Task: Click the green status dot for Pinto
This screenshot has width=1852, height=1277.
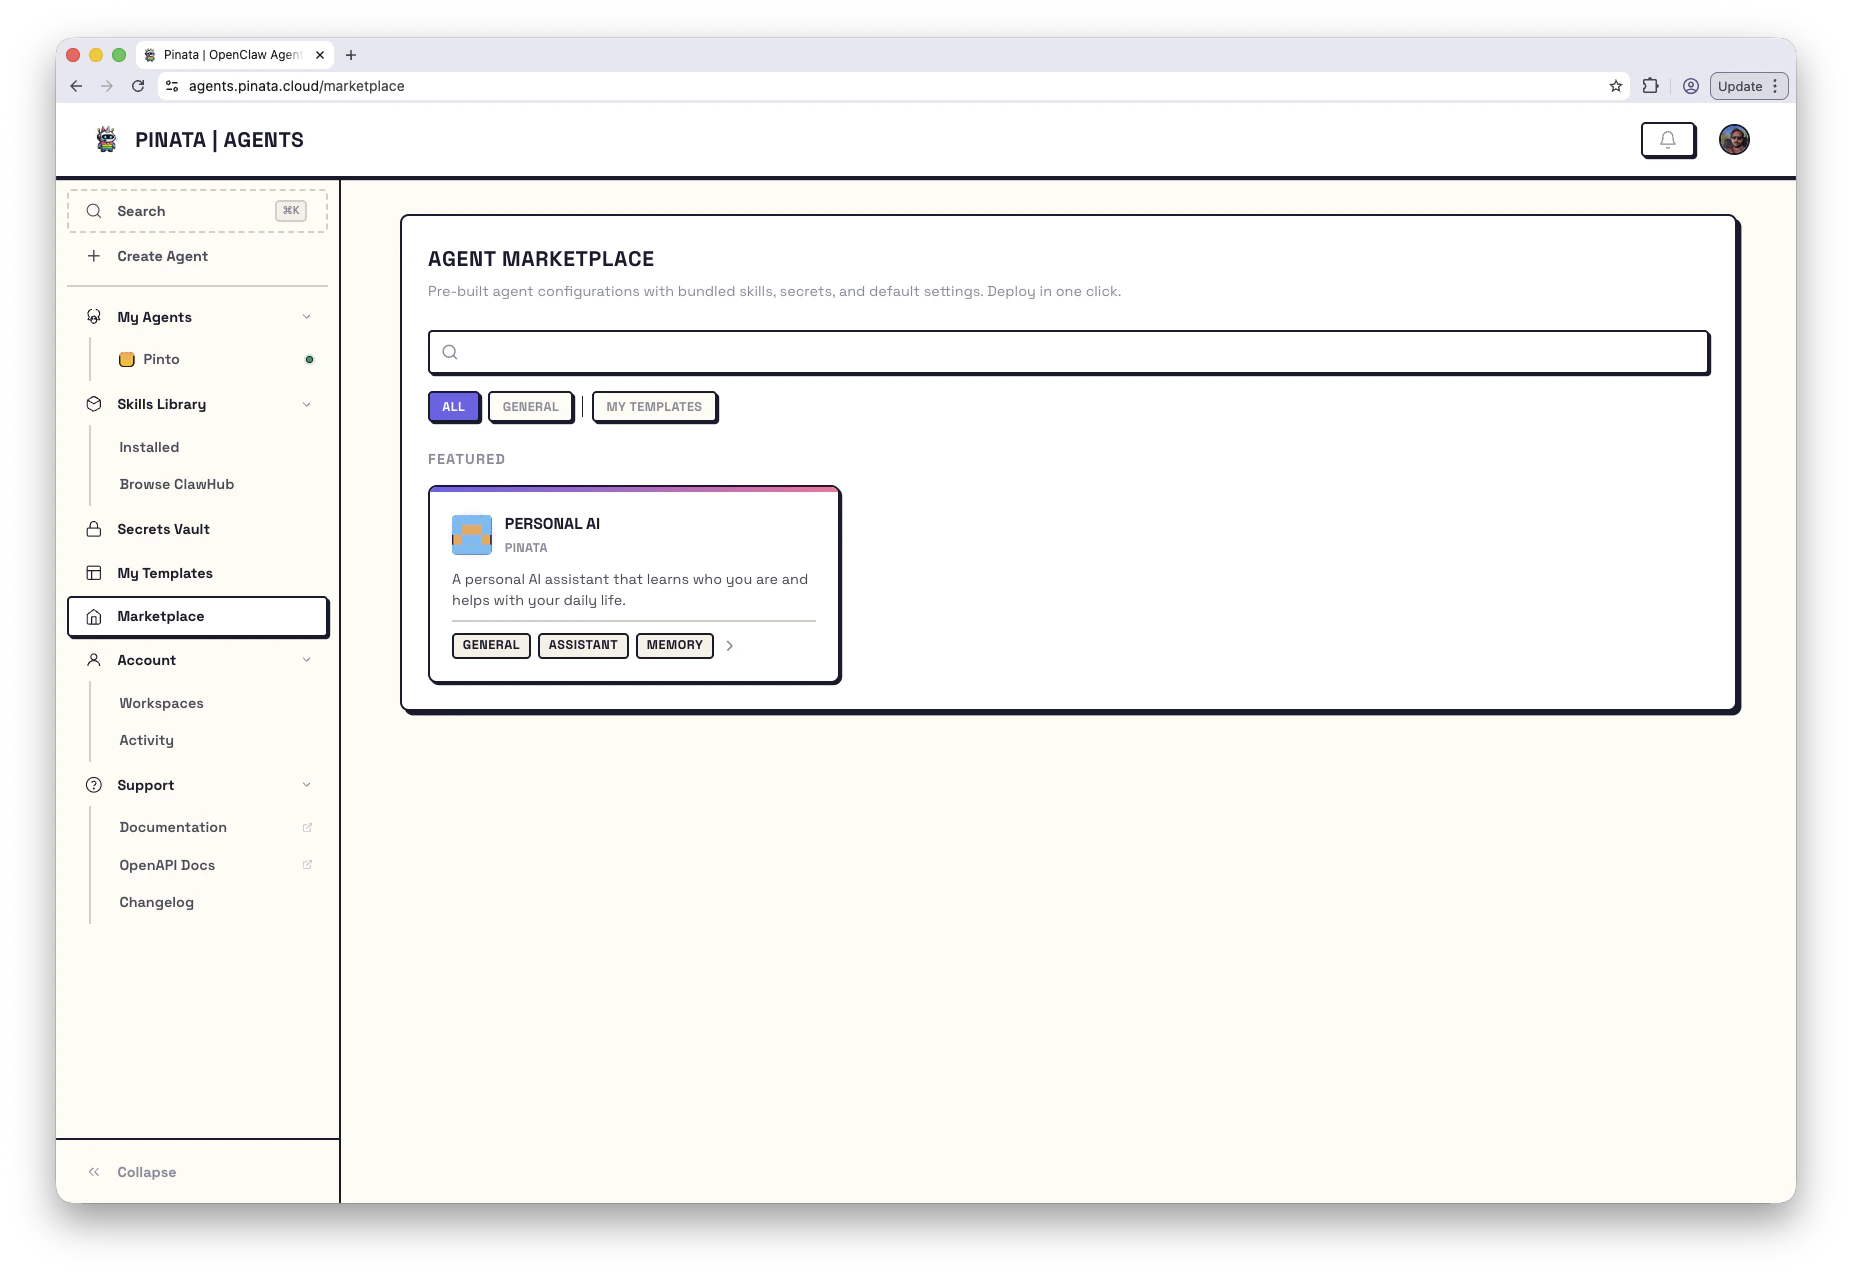Action: click(309, 359)
